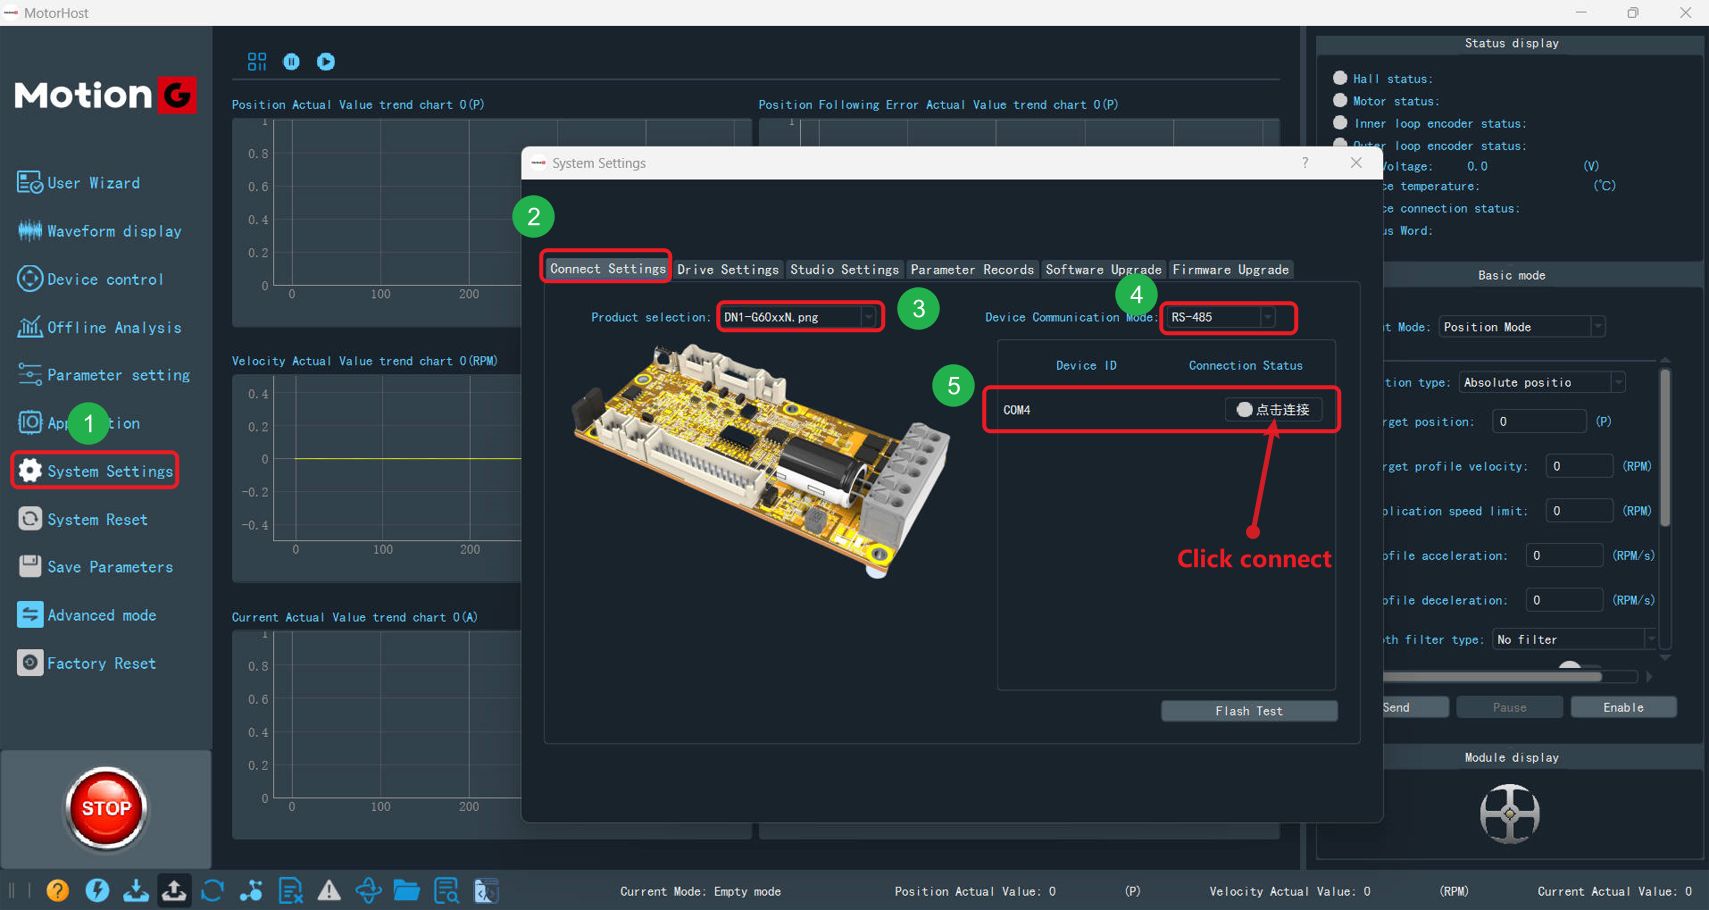The image size is (1709, 910).
Task: Click the refresh arrows icon in bottom toolbar
Action: 212,890
